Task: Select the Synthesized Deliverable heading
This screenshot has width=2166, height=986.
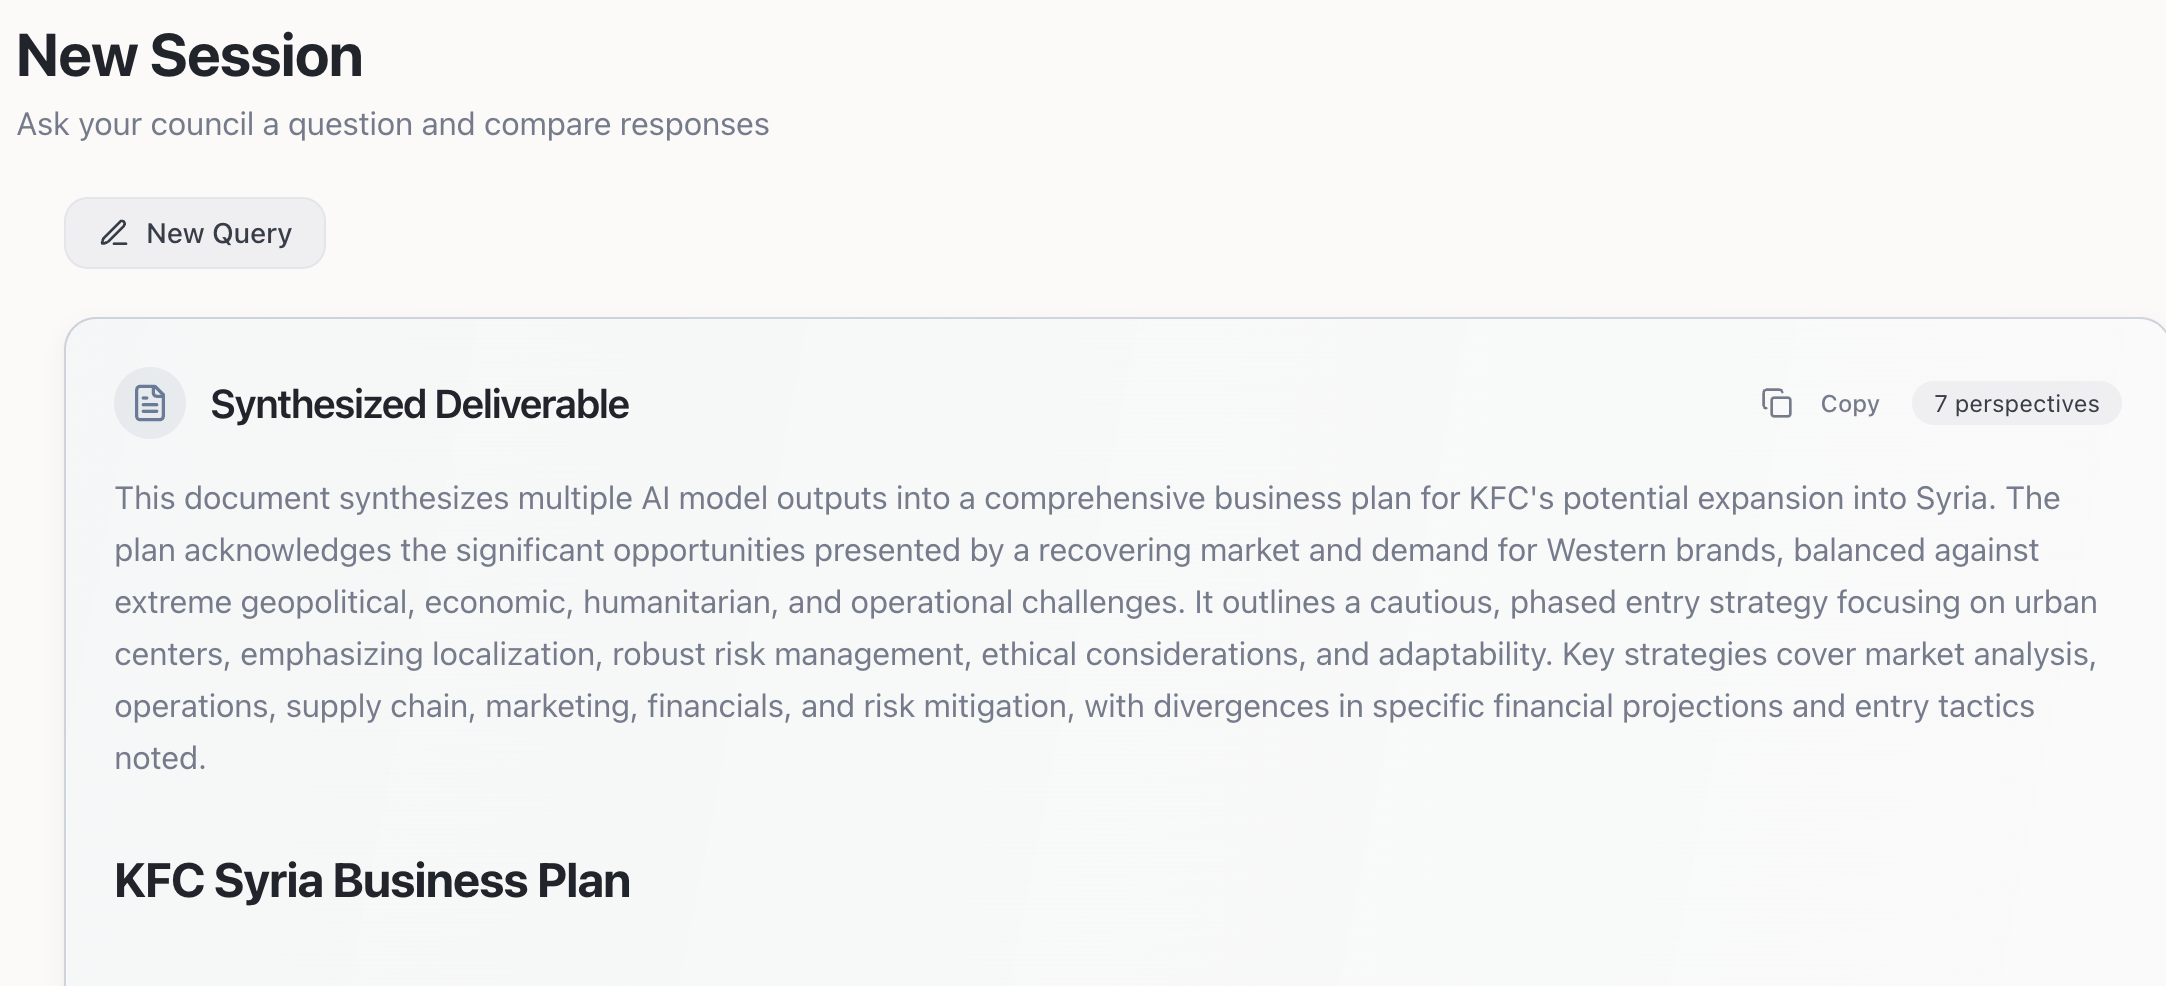Action: point(419,405)
